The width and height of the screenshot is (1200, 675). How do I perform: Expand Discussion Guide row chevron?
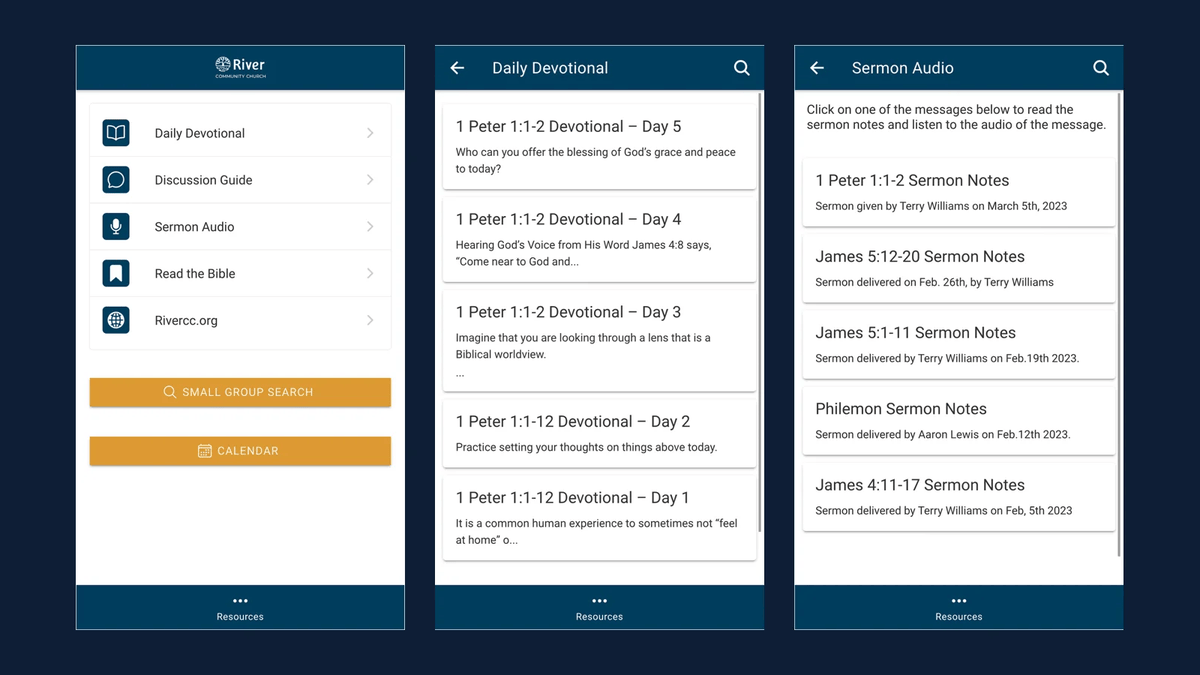pos(370,180)
